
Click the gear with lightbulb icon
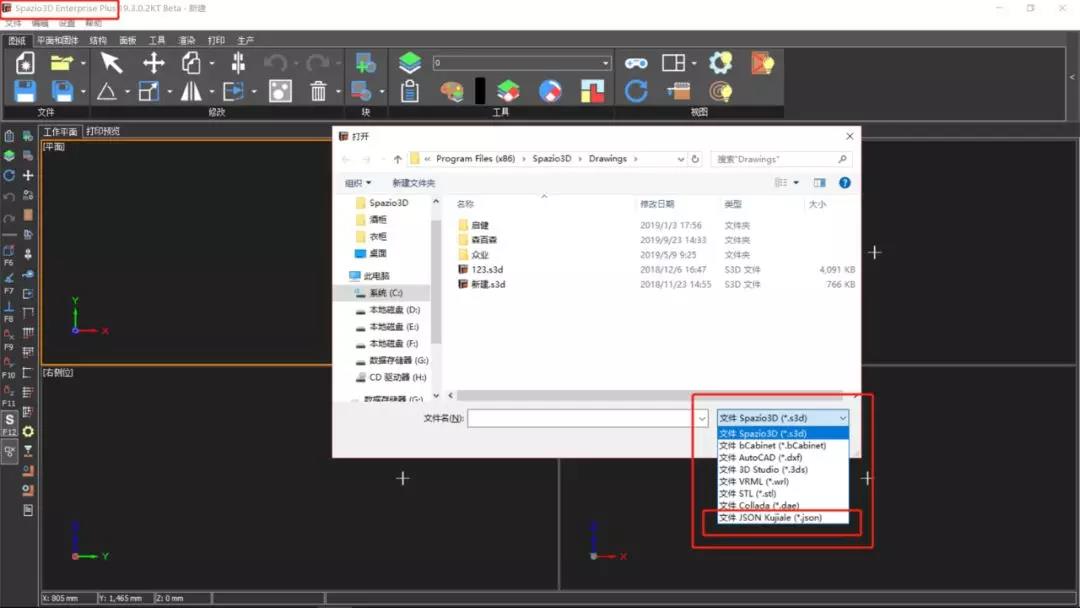[x=720, y=63]
